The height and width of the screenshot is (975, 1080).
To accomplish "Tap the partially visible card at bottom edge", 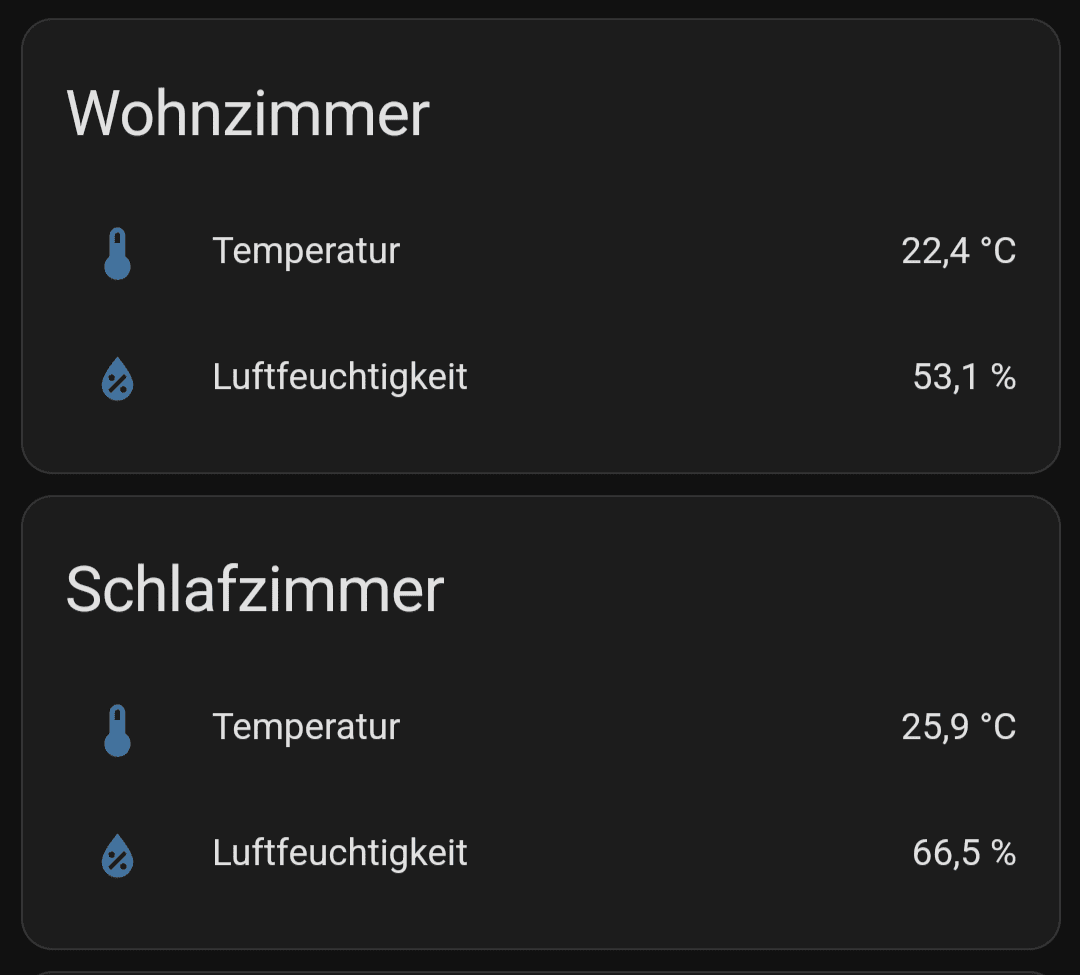I will pyautogui.click(x=540, y=971).
